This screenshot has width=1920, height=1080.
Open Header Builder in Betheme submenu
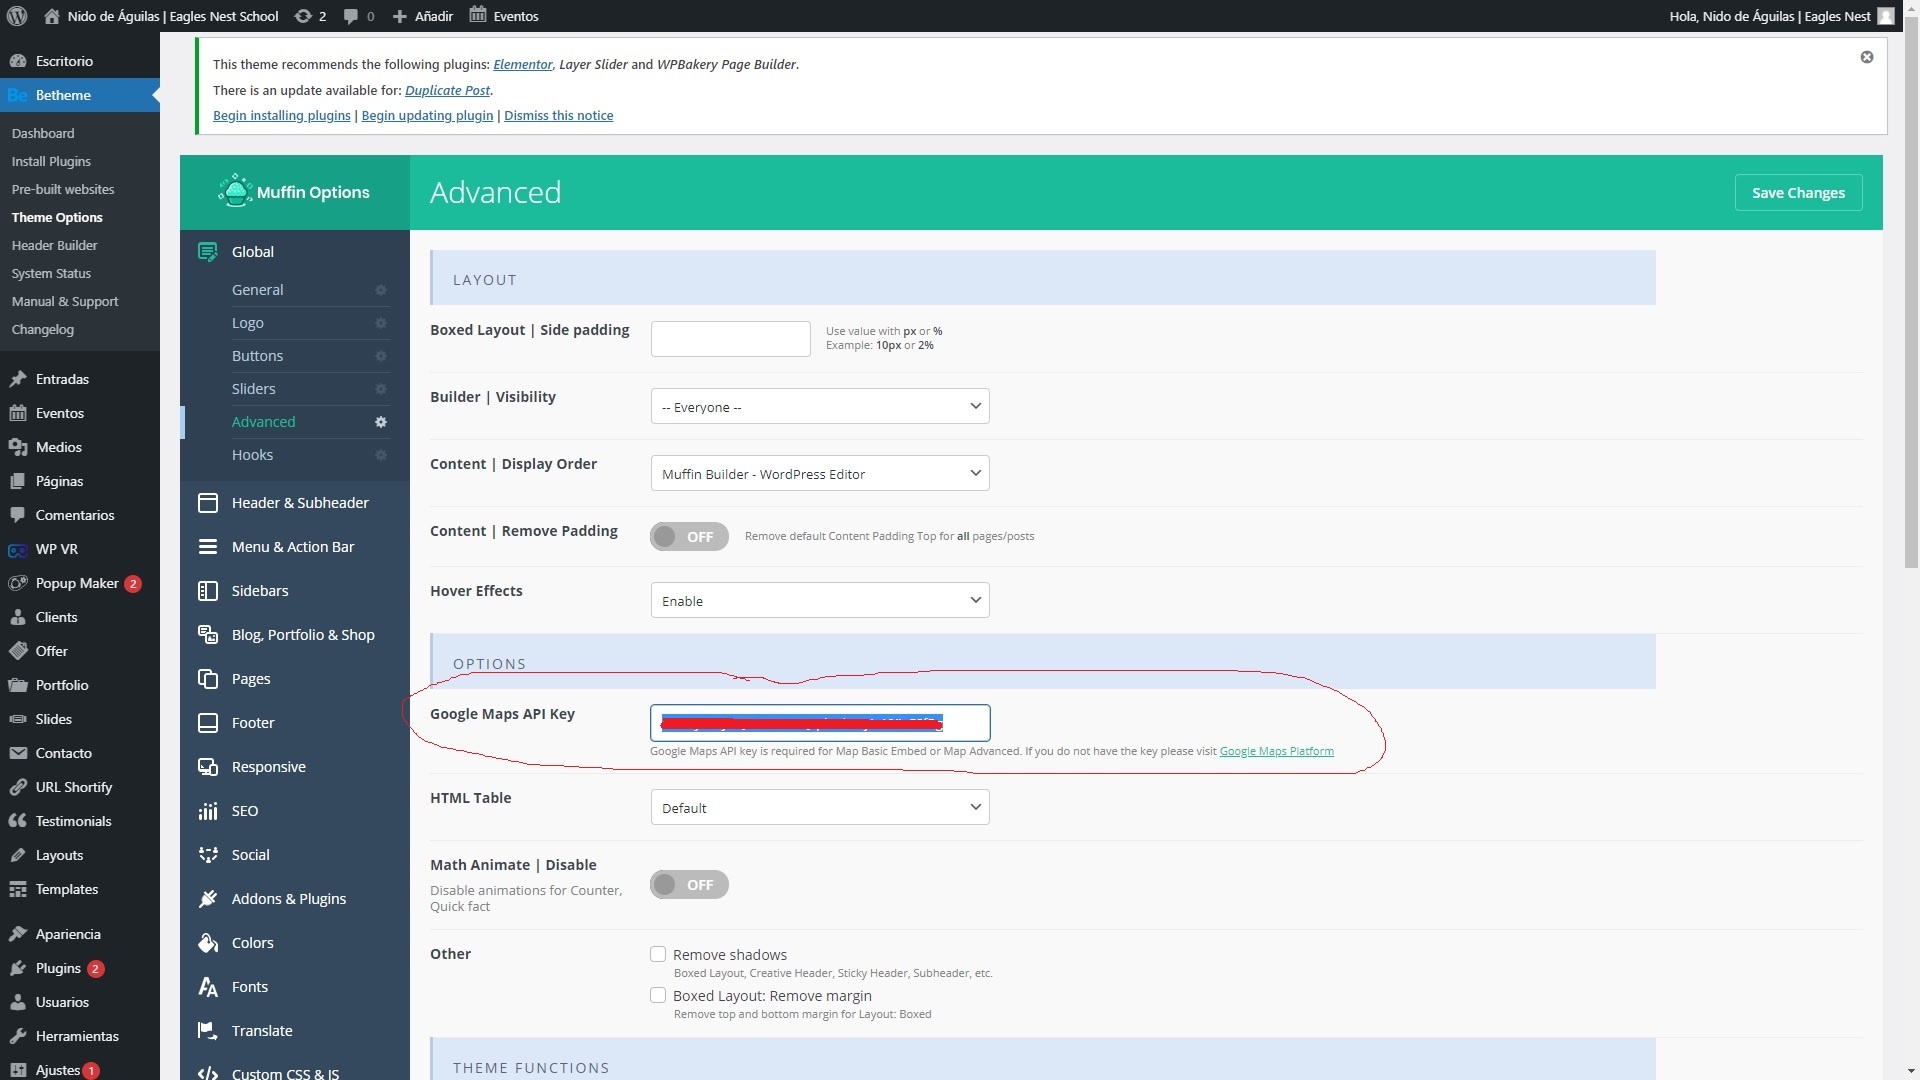pos(55,245)
